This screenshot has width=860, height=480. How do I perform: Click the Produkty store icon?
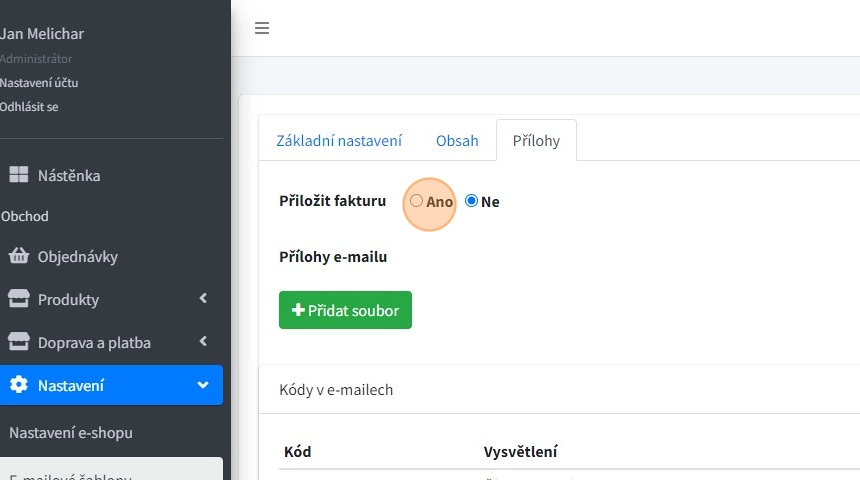point(19,299)
